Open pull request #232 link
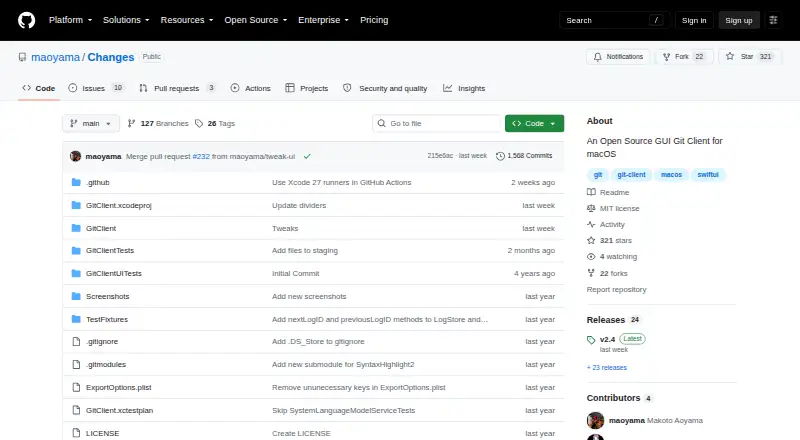800x440 pixels. [x=201, y=156]
